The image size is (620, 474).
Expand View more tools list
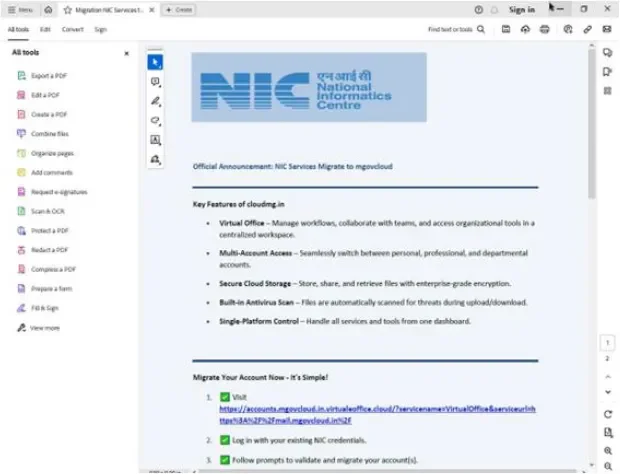pos(44,327)
